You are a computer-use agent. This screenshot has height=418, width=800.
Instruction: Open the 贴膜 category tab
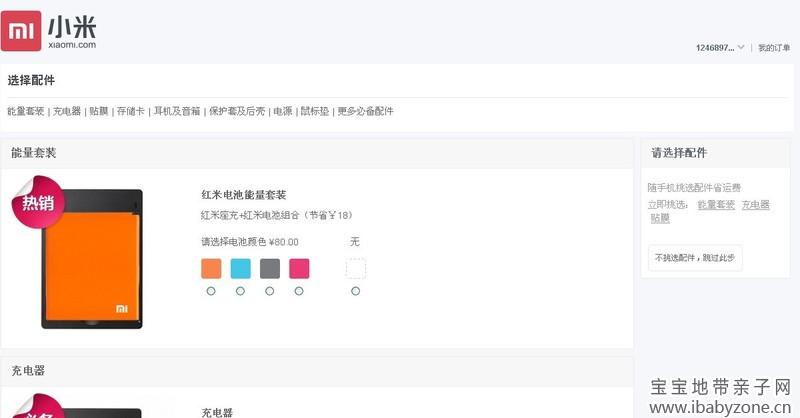pos(99,111)
